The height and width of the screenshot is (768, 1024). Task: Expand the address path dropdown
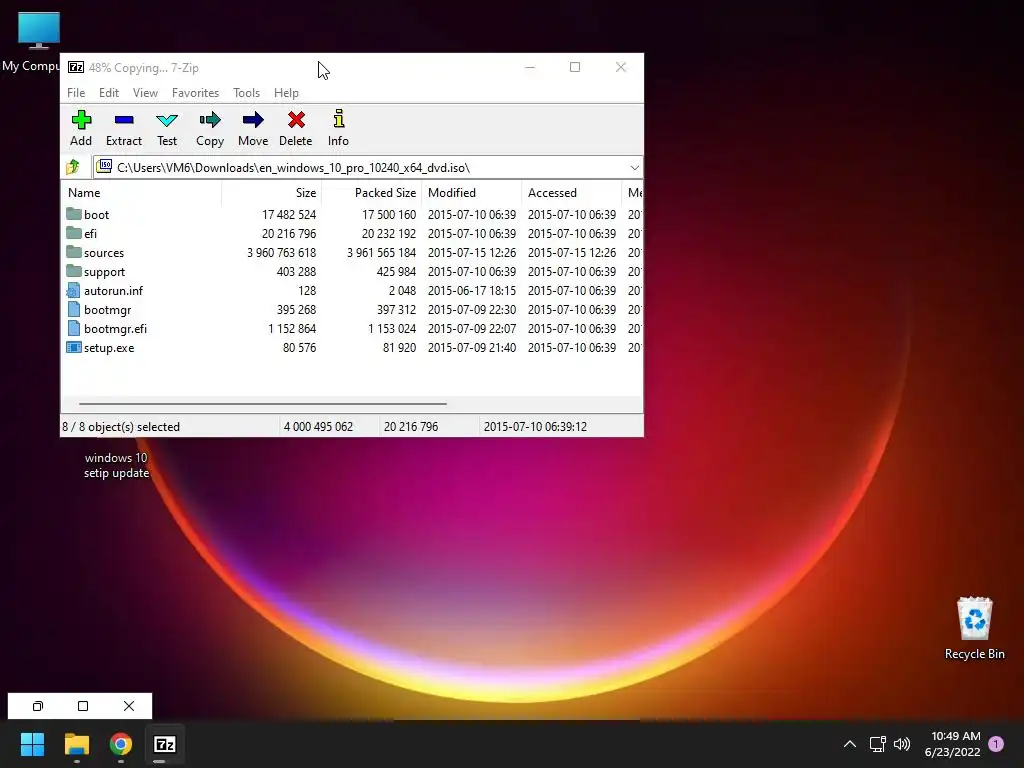tap(634, 168)
